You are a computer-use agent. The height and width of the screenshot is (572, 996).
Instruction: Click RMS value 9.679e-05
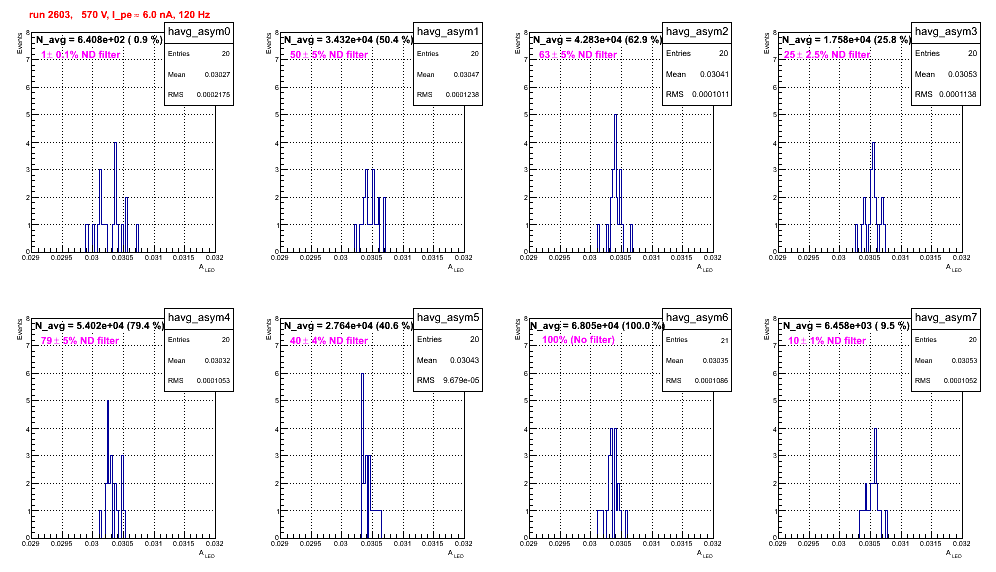pos(462,381)
